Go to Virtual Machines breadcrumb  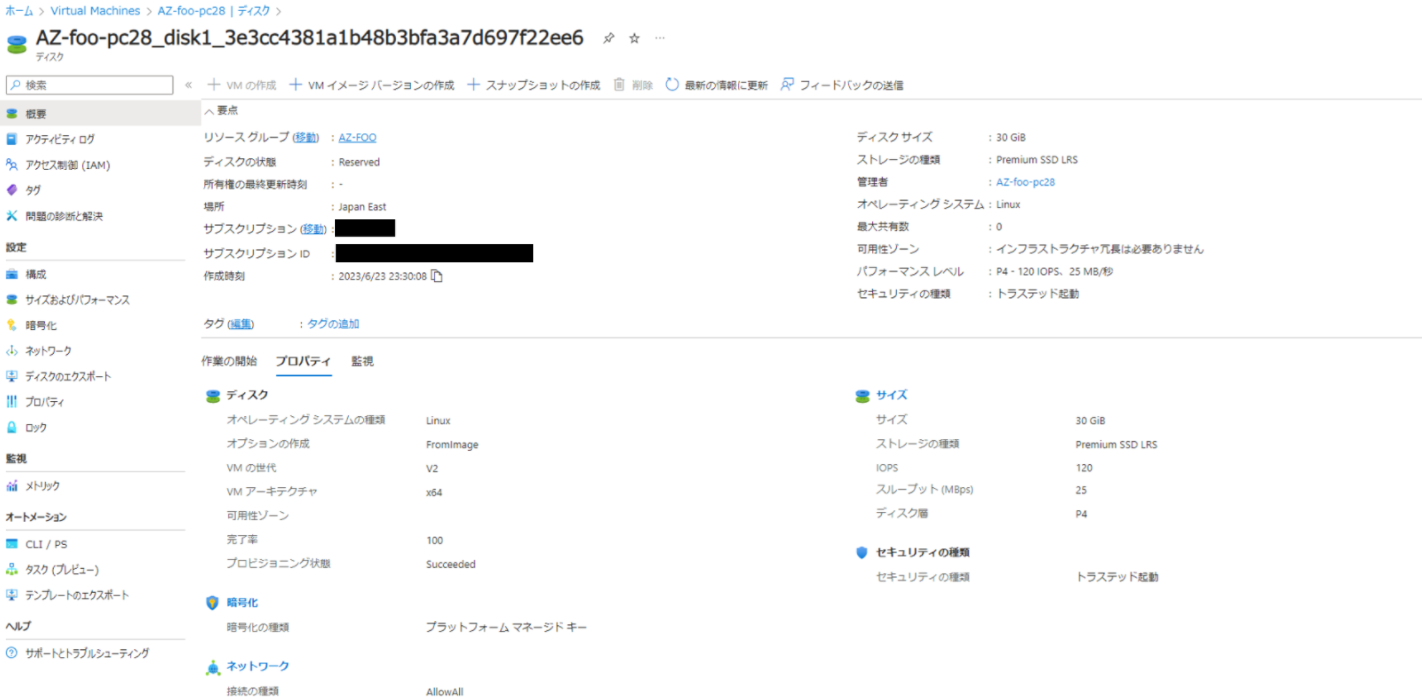pos(95,10)
